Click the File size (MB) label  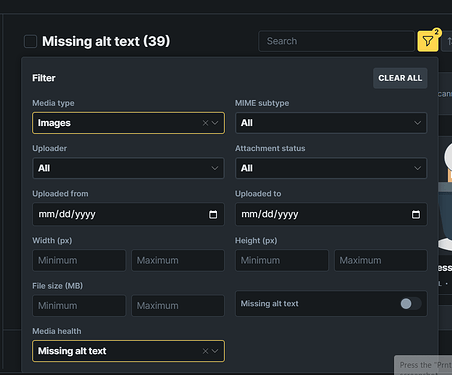(57, 286)
